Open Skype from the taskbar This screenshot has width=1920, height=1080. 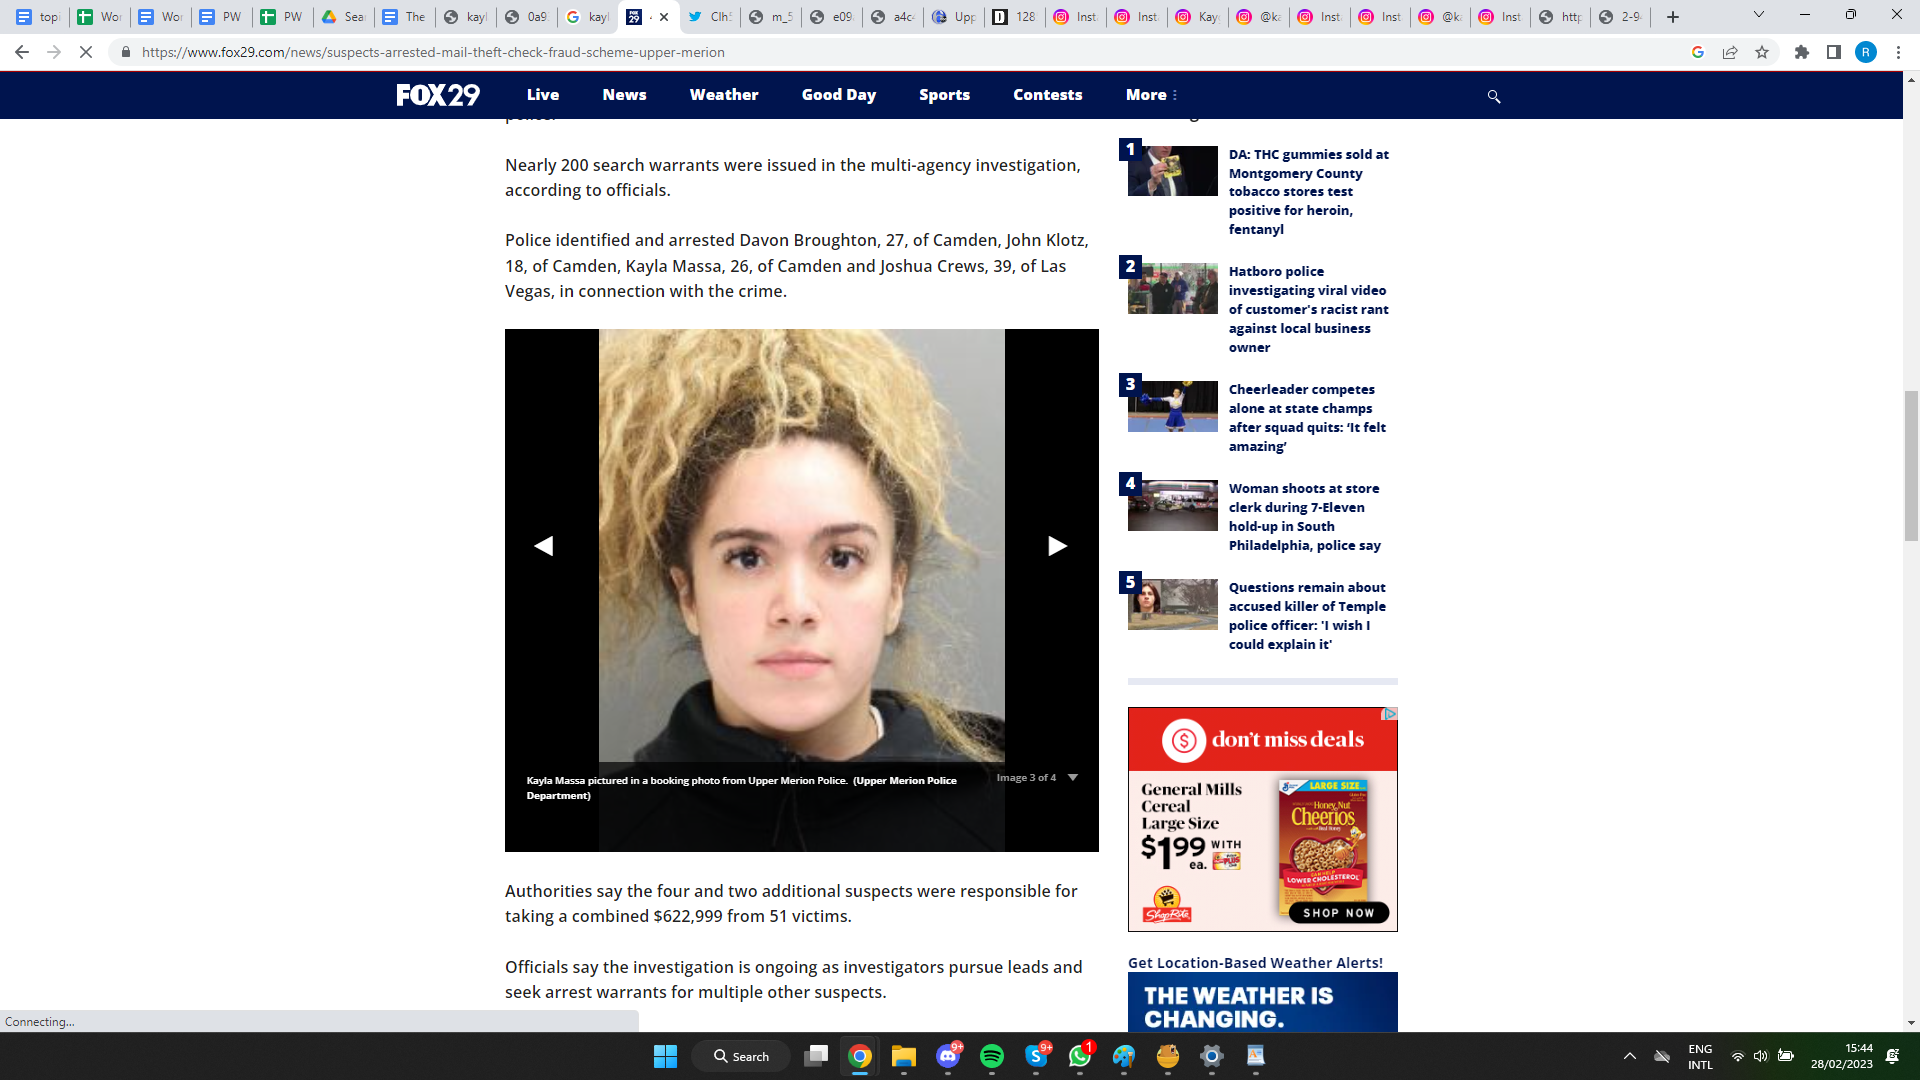tap(1036, 1056)
